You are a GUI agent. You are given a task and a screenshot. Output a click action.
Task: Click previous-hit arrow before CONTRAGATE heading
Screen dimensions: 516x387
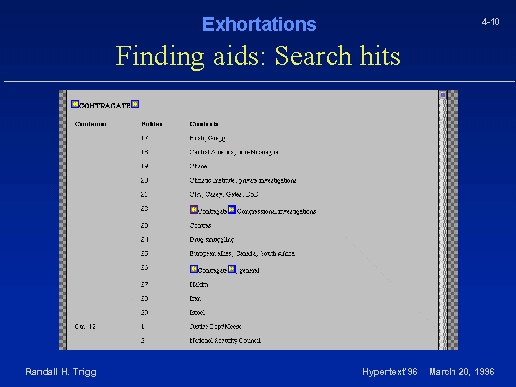tap(75, 104)
